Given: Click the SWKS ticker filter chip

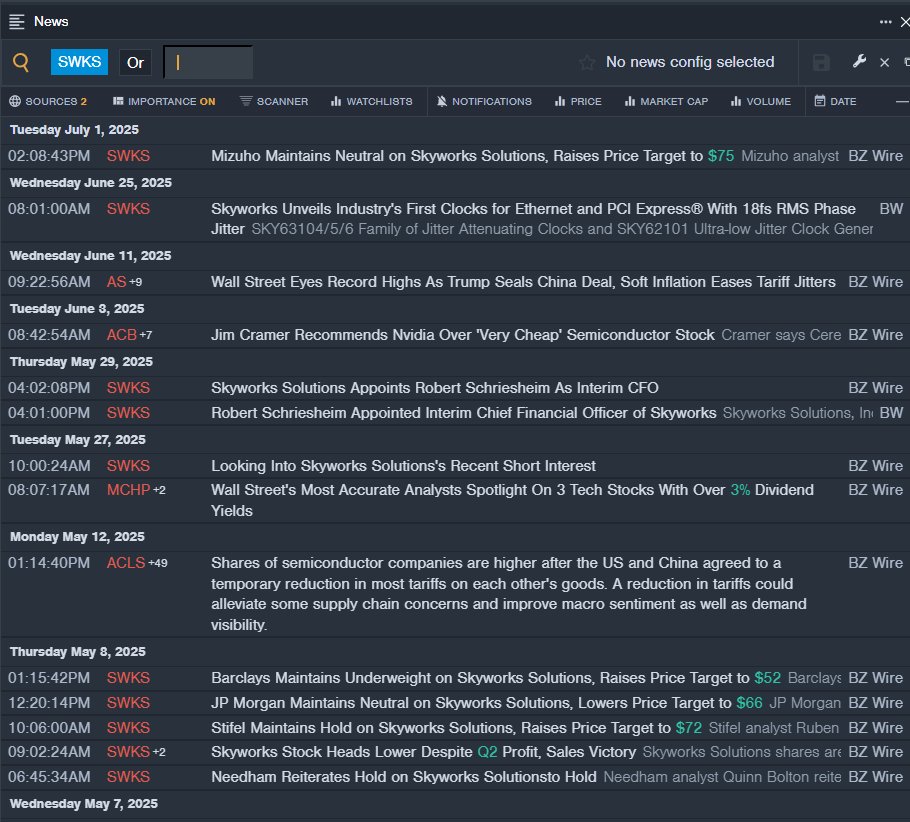Looking at the screenshot, I should 80,62.
